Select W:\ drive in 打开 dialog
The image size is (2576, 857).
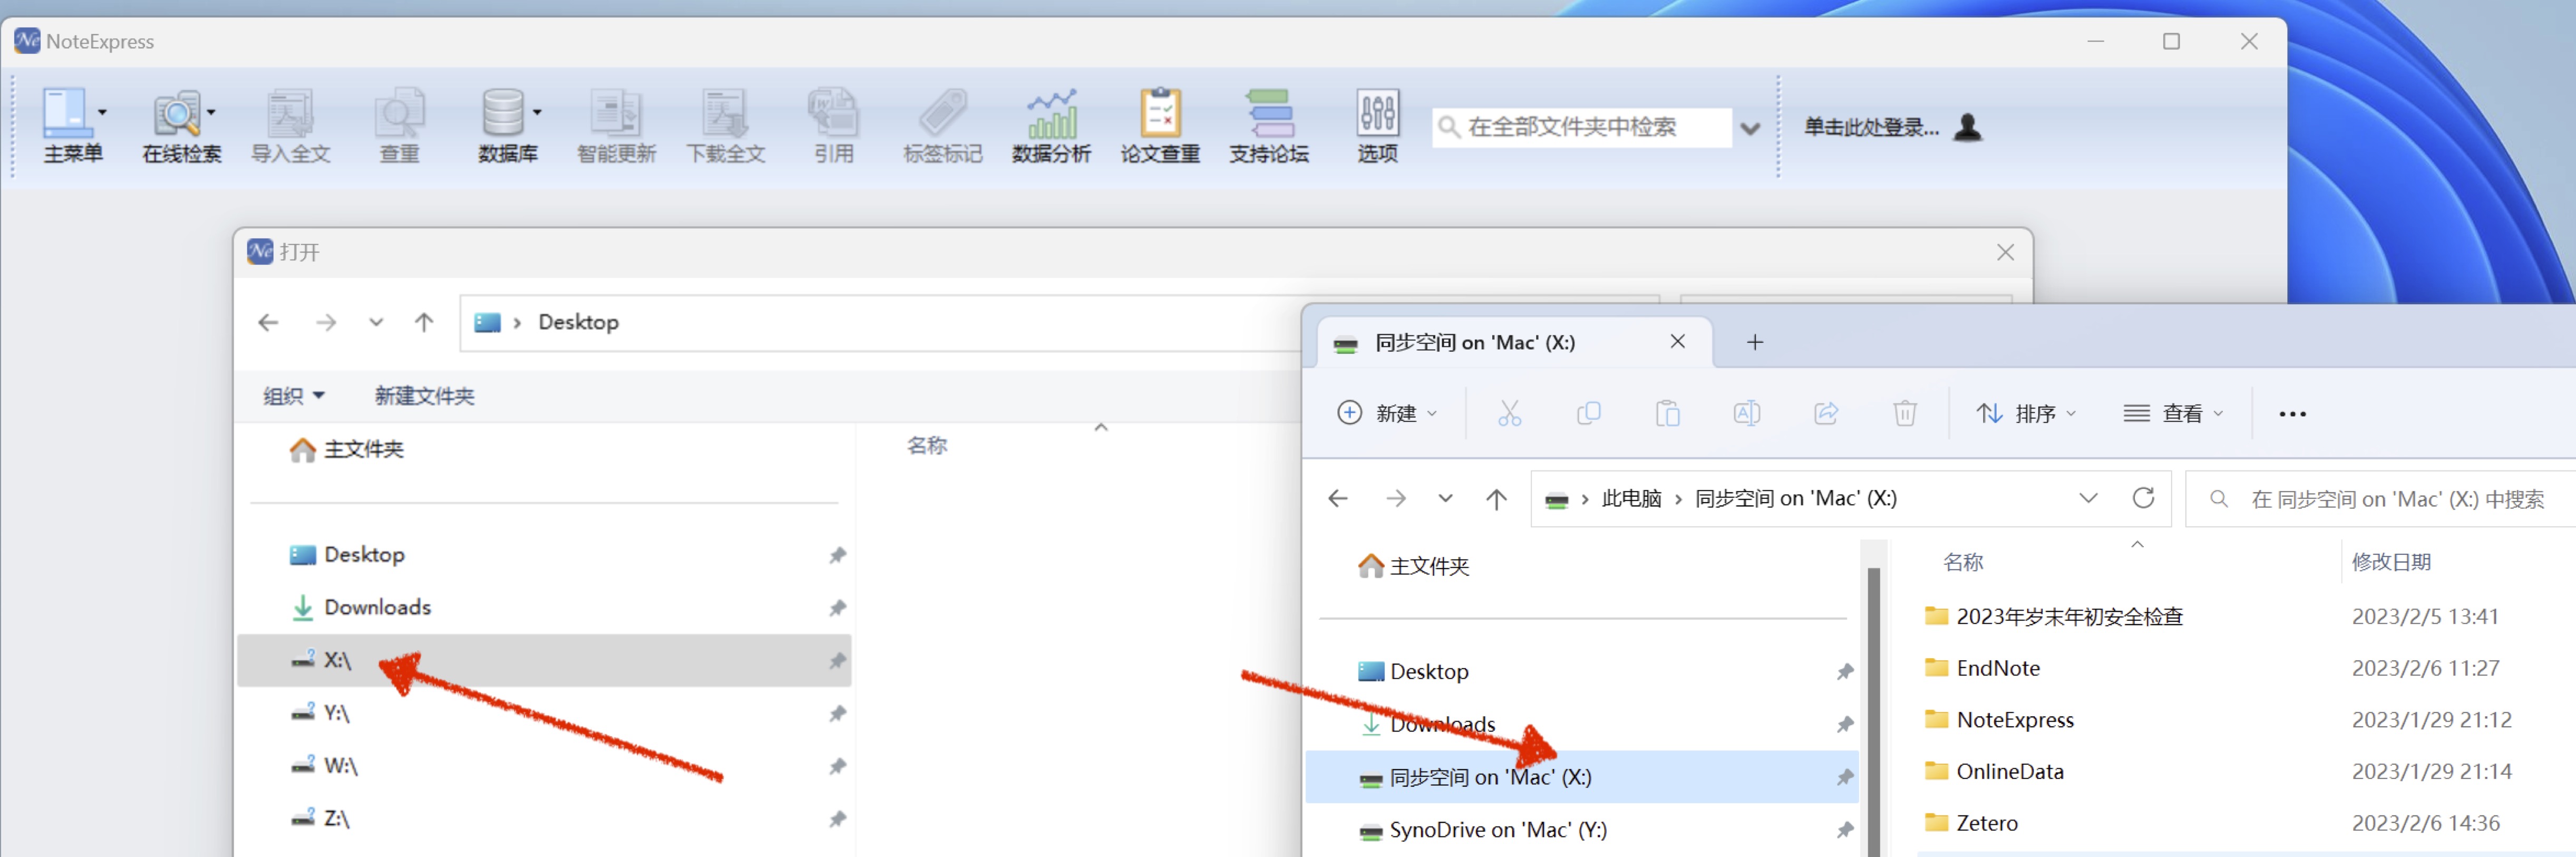coord(544,766)
